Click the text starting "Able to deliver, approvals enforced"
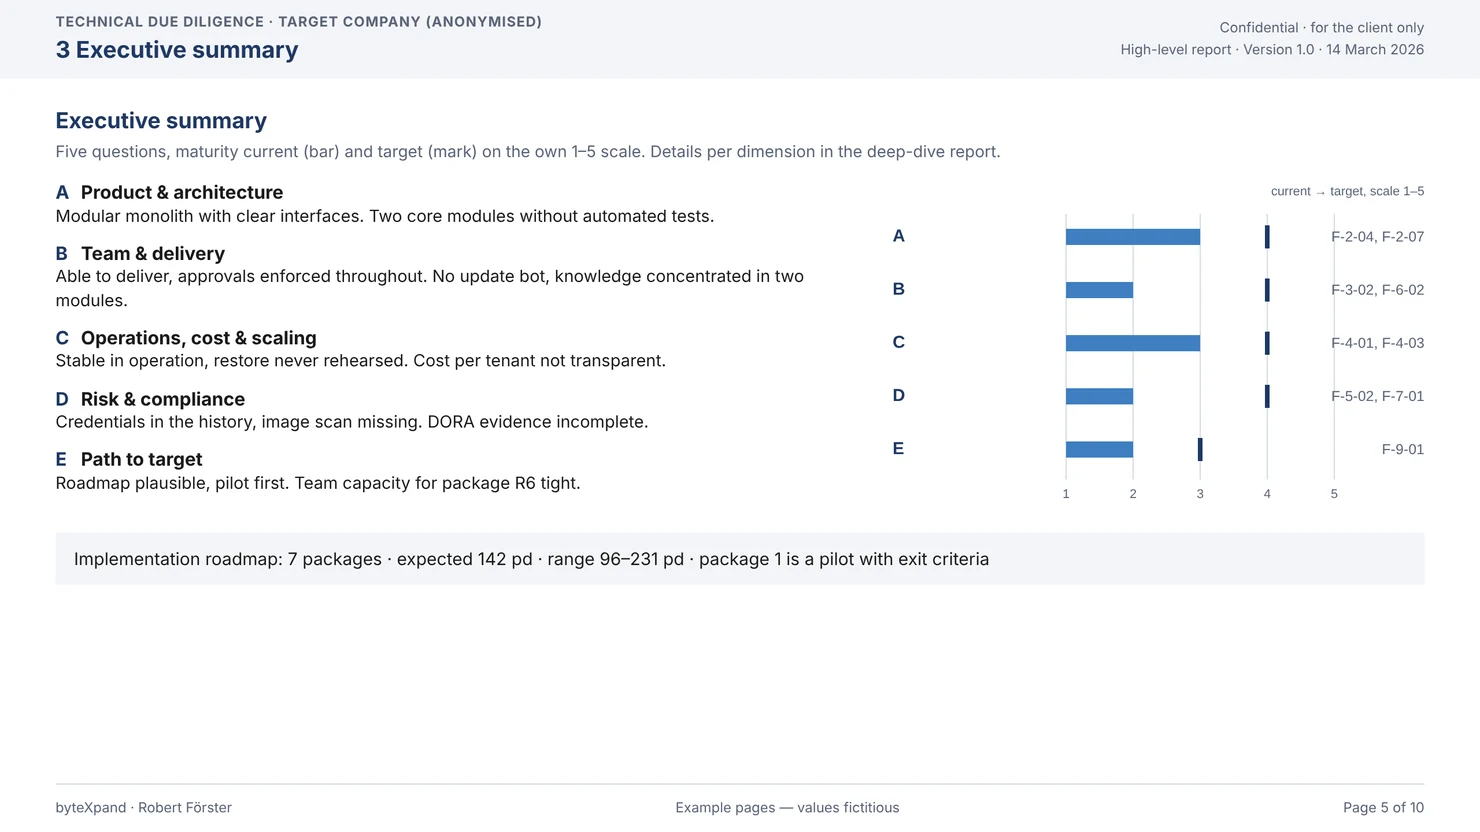Viewport: 1480px width, 832px height. point(430,288)
